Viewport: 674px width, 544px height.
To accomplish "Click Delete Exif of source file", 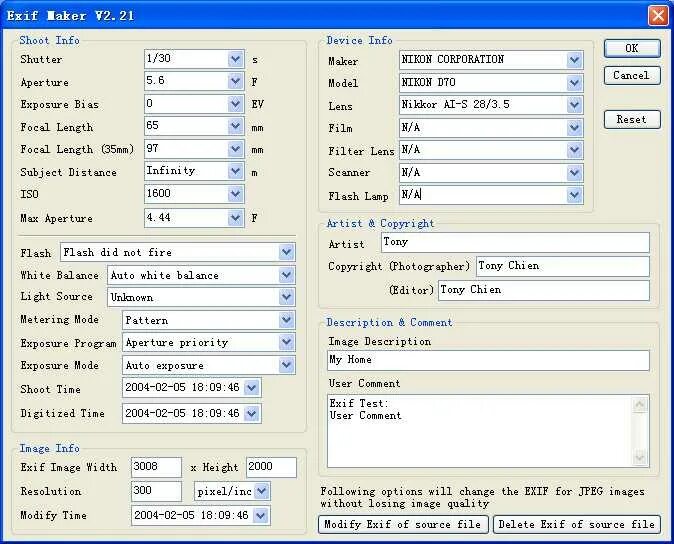I will pyautogui.click(x=576, y=524).
